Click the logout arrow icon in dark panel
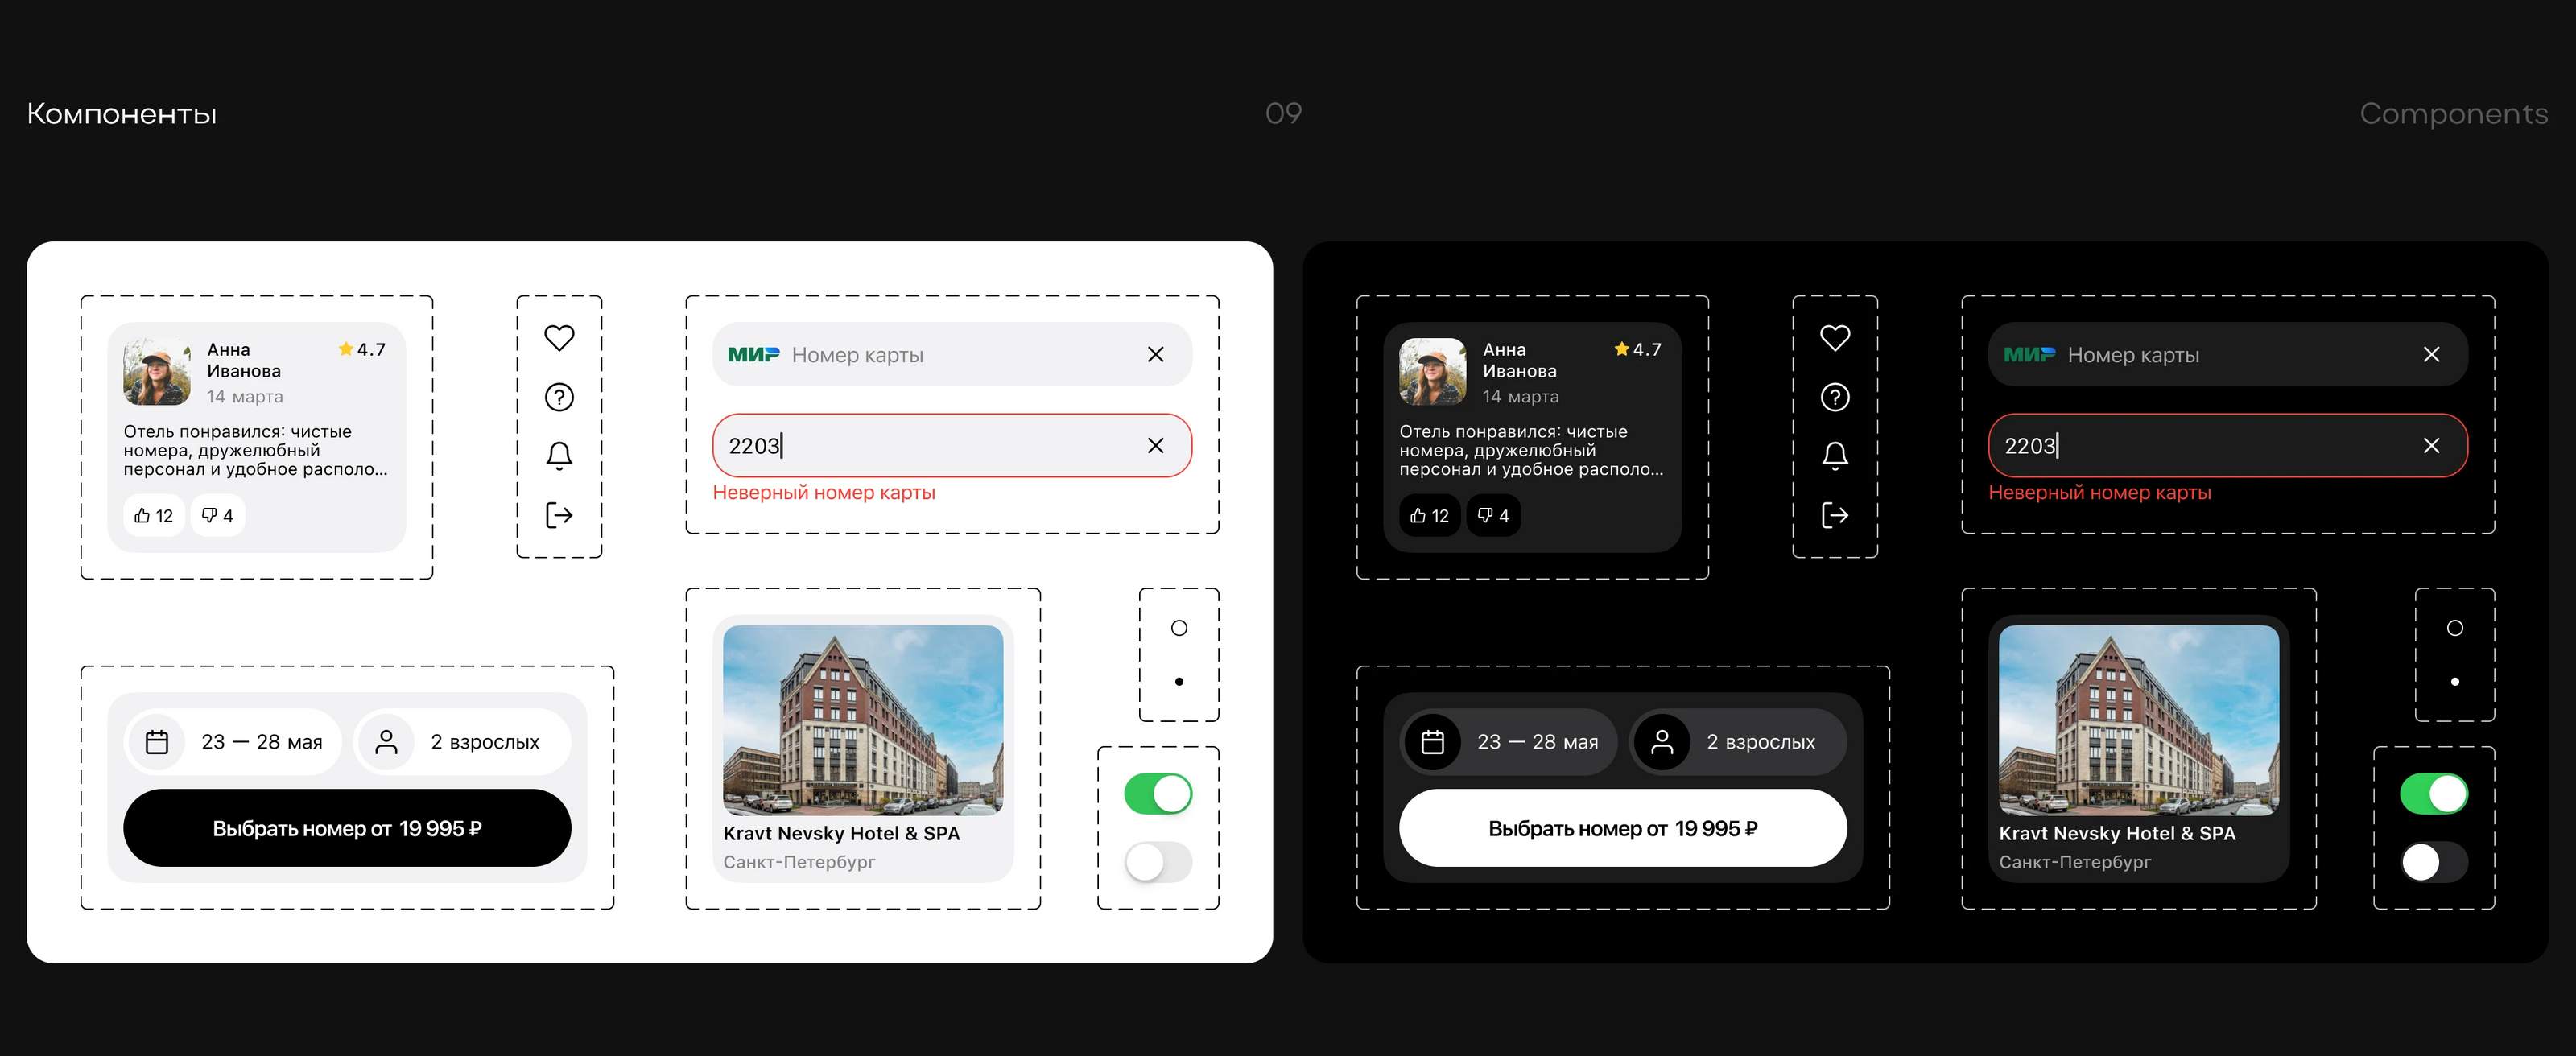The height and width of the screenshot is (1056, 2576). coord(1834,515)
